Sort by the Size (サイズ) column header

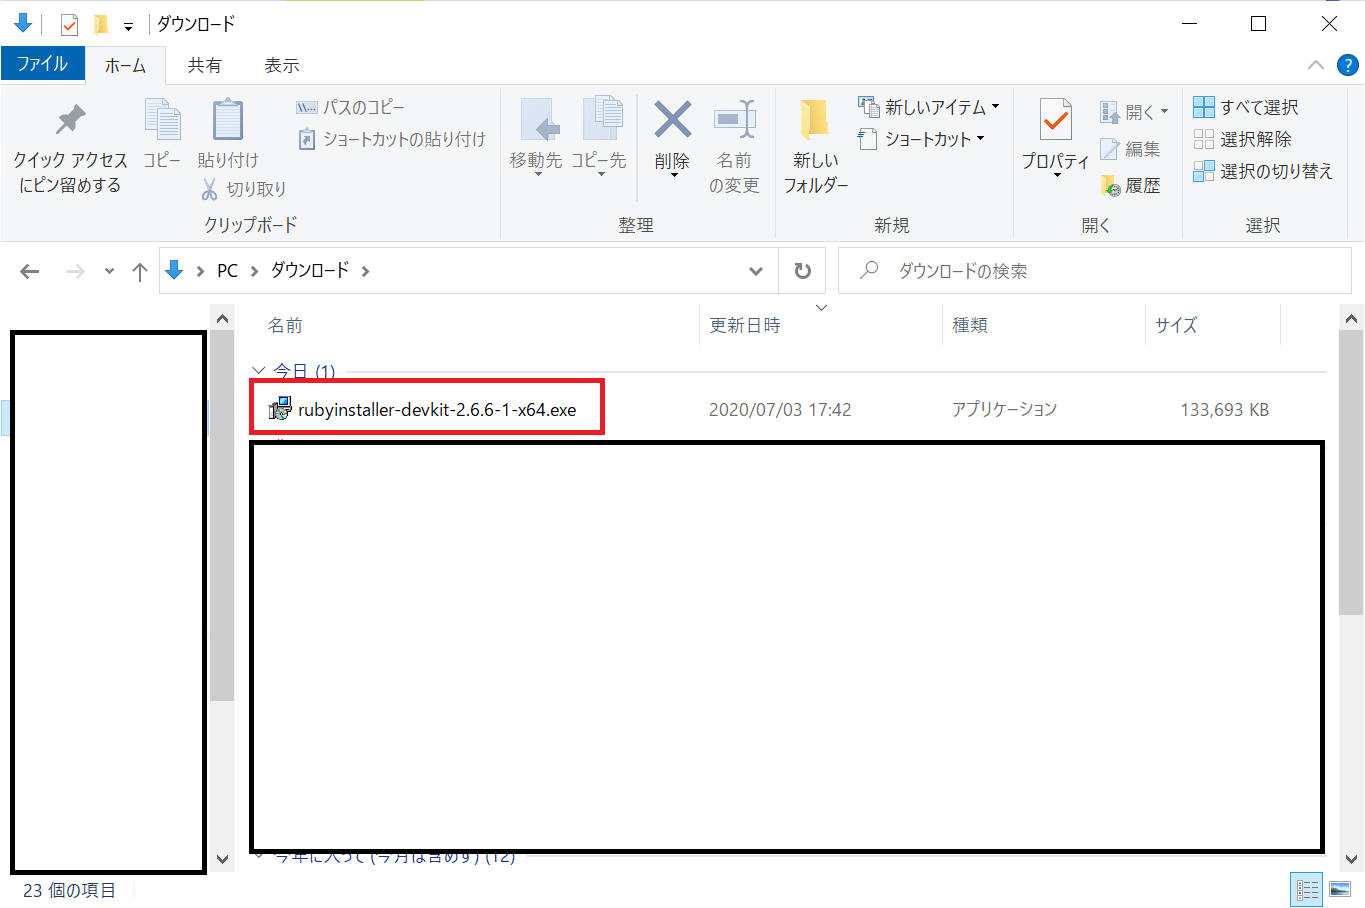click(x=1176, y=325)
